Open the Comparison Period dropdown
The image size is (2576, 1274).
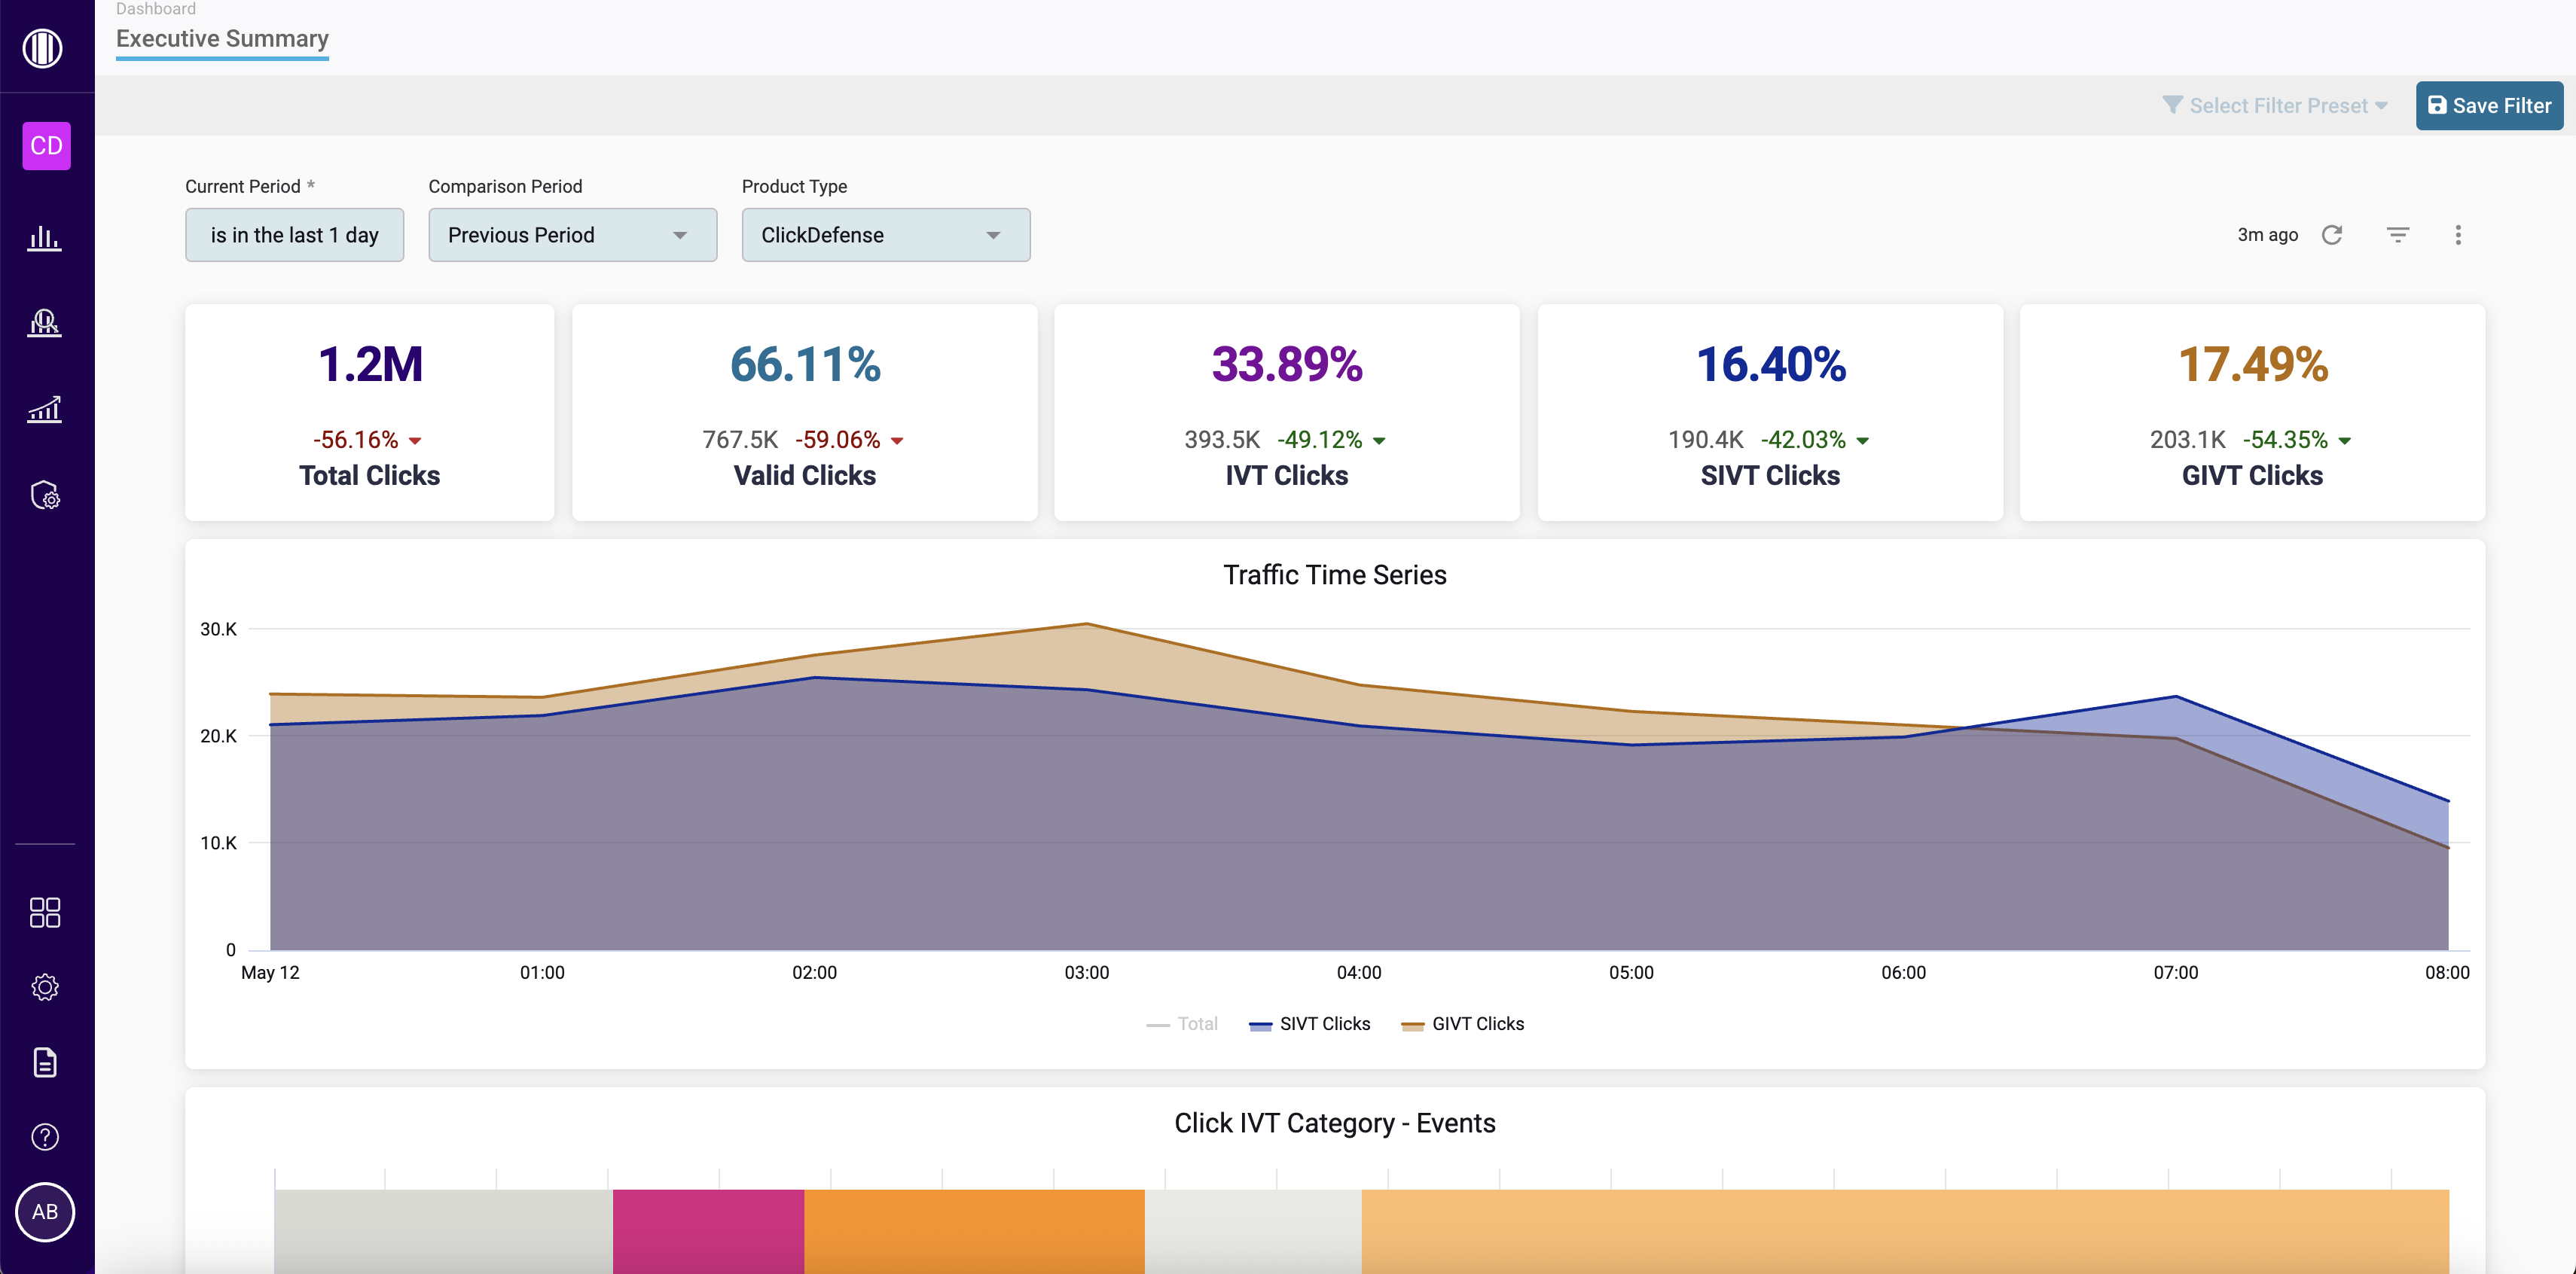(x=572, y=234)
